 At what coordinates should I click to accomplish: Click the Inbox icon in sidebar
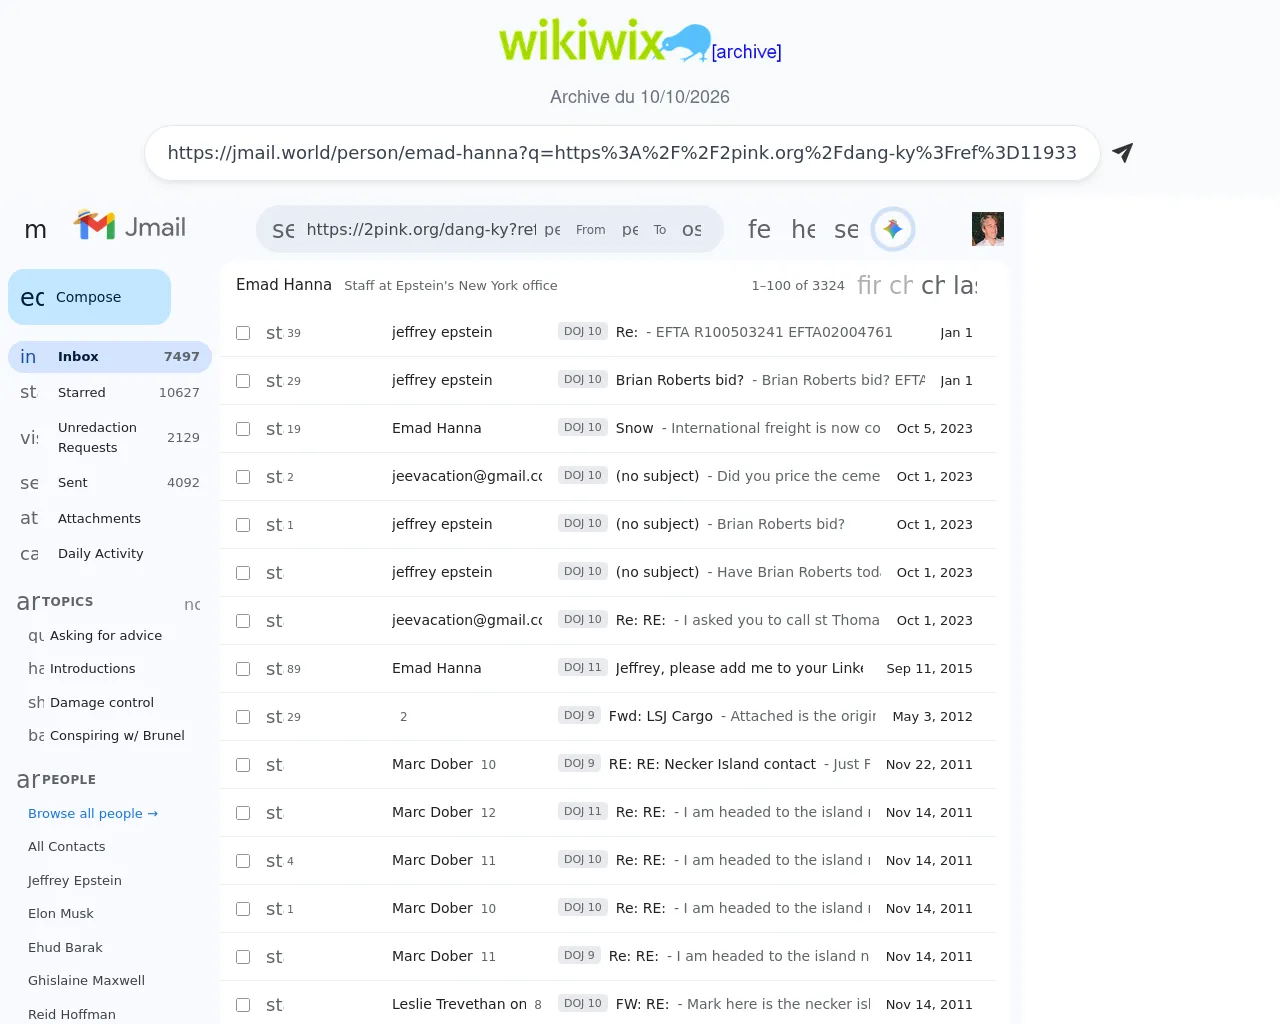pos(28,357)
